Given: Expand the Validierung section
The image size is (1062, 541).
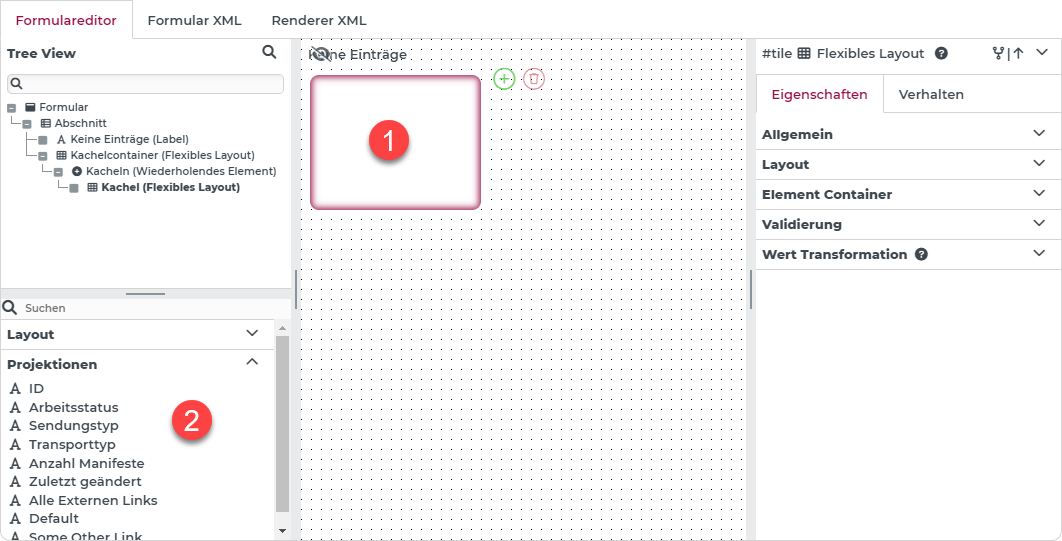Looking at the screenshot, I should click(1040, 224).
